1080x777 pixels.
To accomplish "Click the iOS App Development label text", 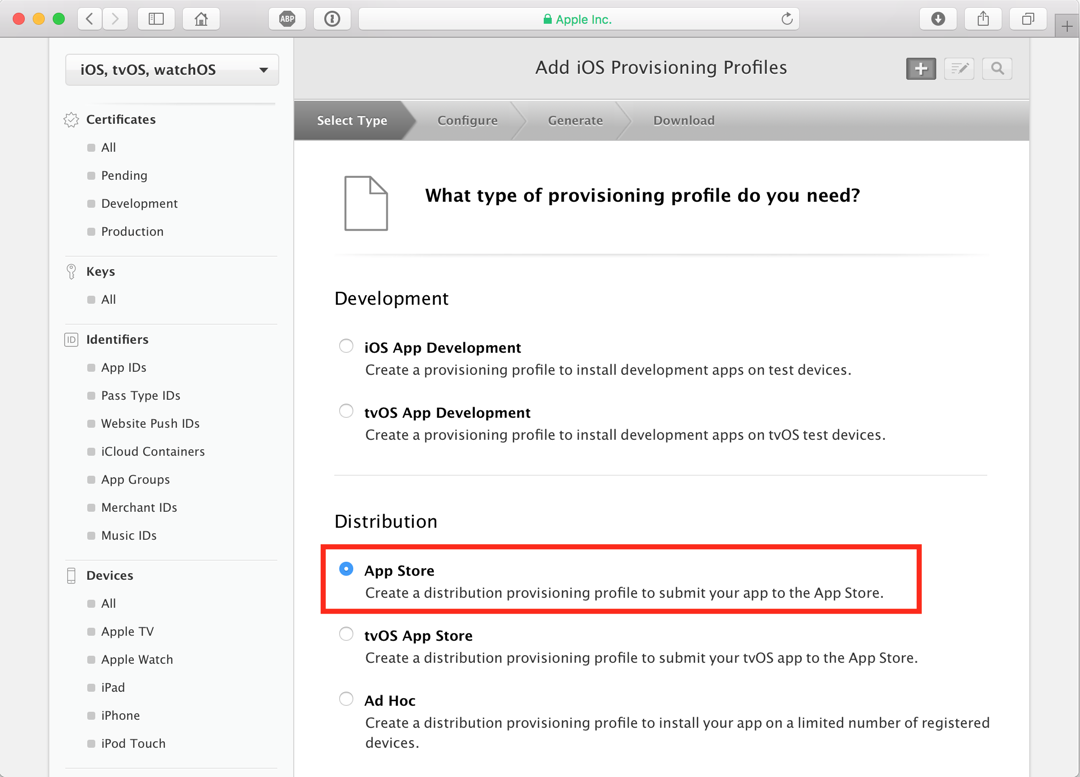I will (442, 348).
